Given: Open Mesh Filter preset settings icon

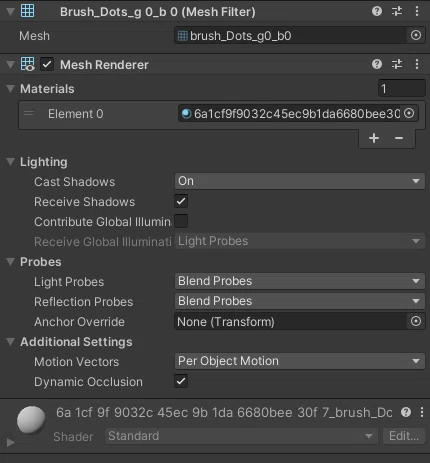Looking at the screenshot, I should coord(397,11).
